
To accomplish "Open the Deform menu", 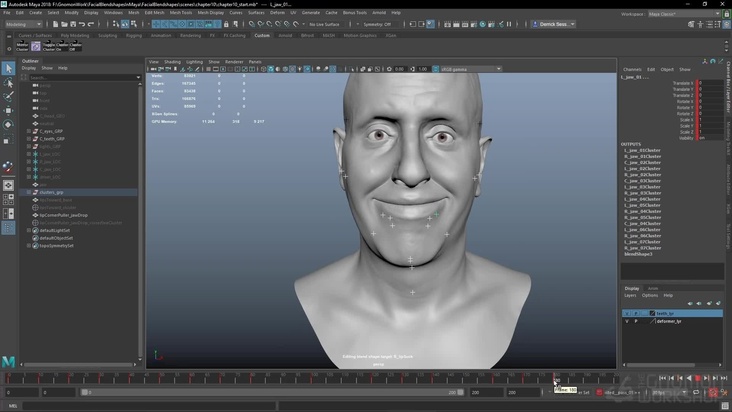I will click(x=277, y=13).
